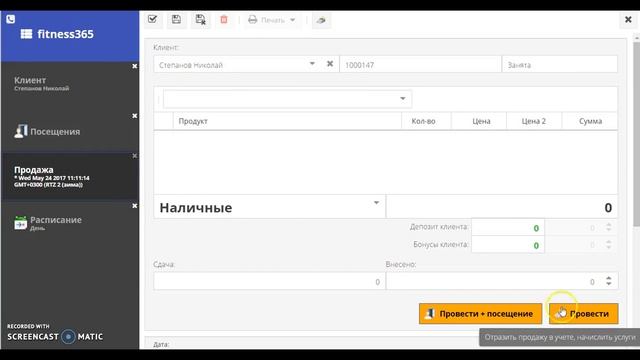Click the Занята status field
Image resolution: width=640 pixels, height=360 pixels.
point(559,64)
